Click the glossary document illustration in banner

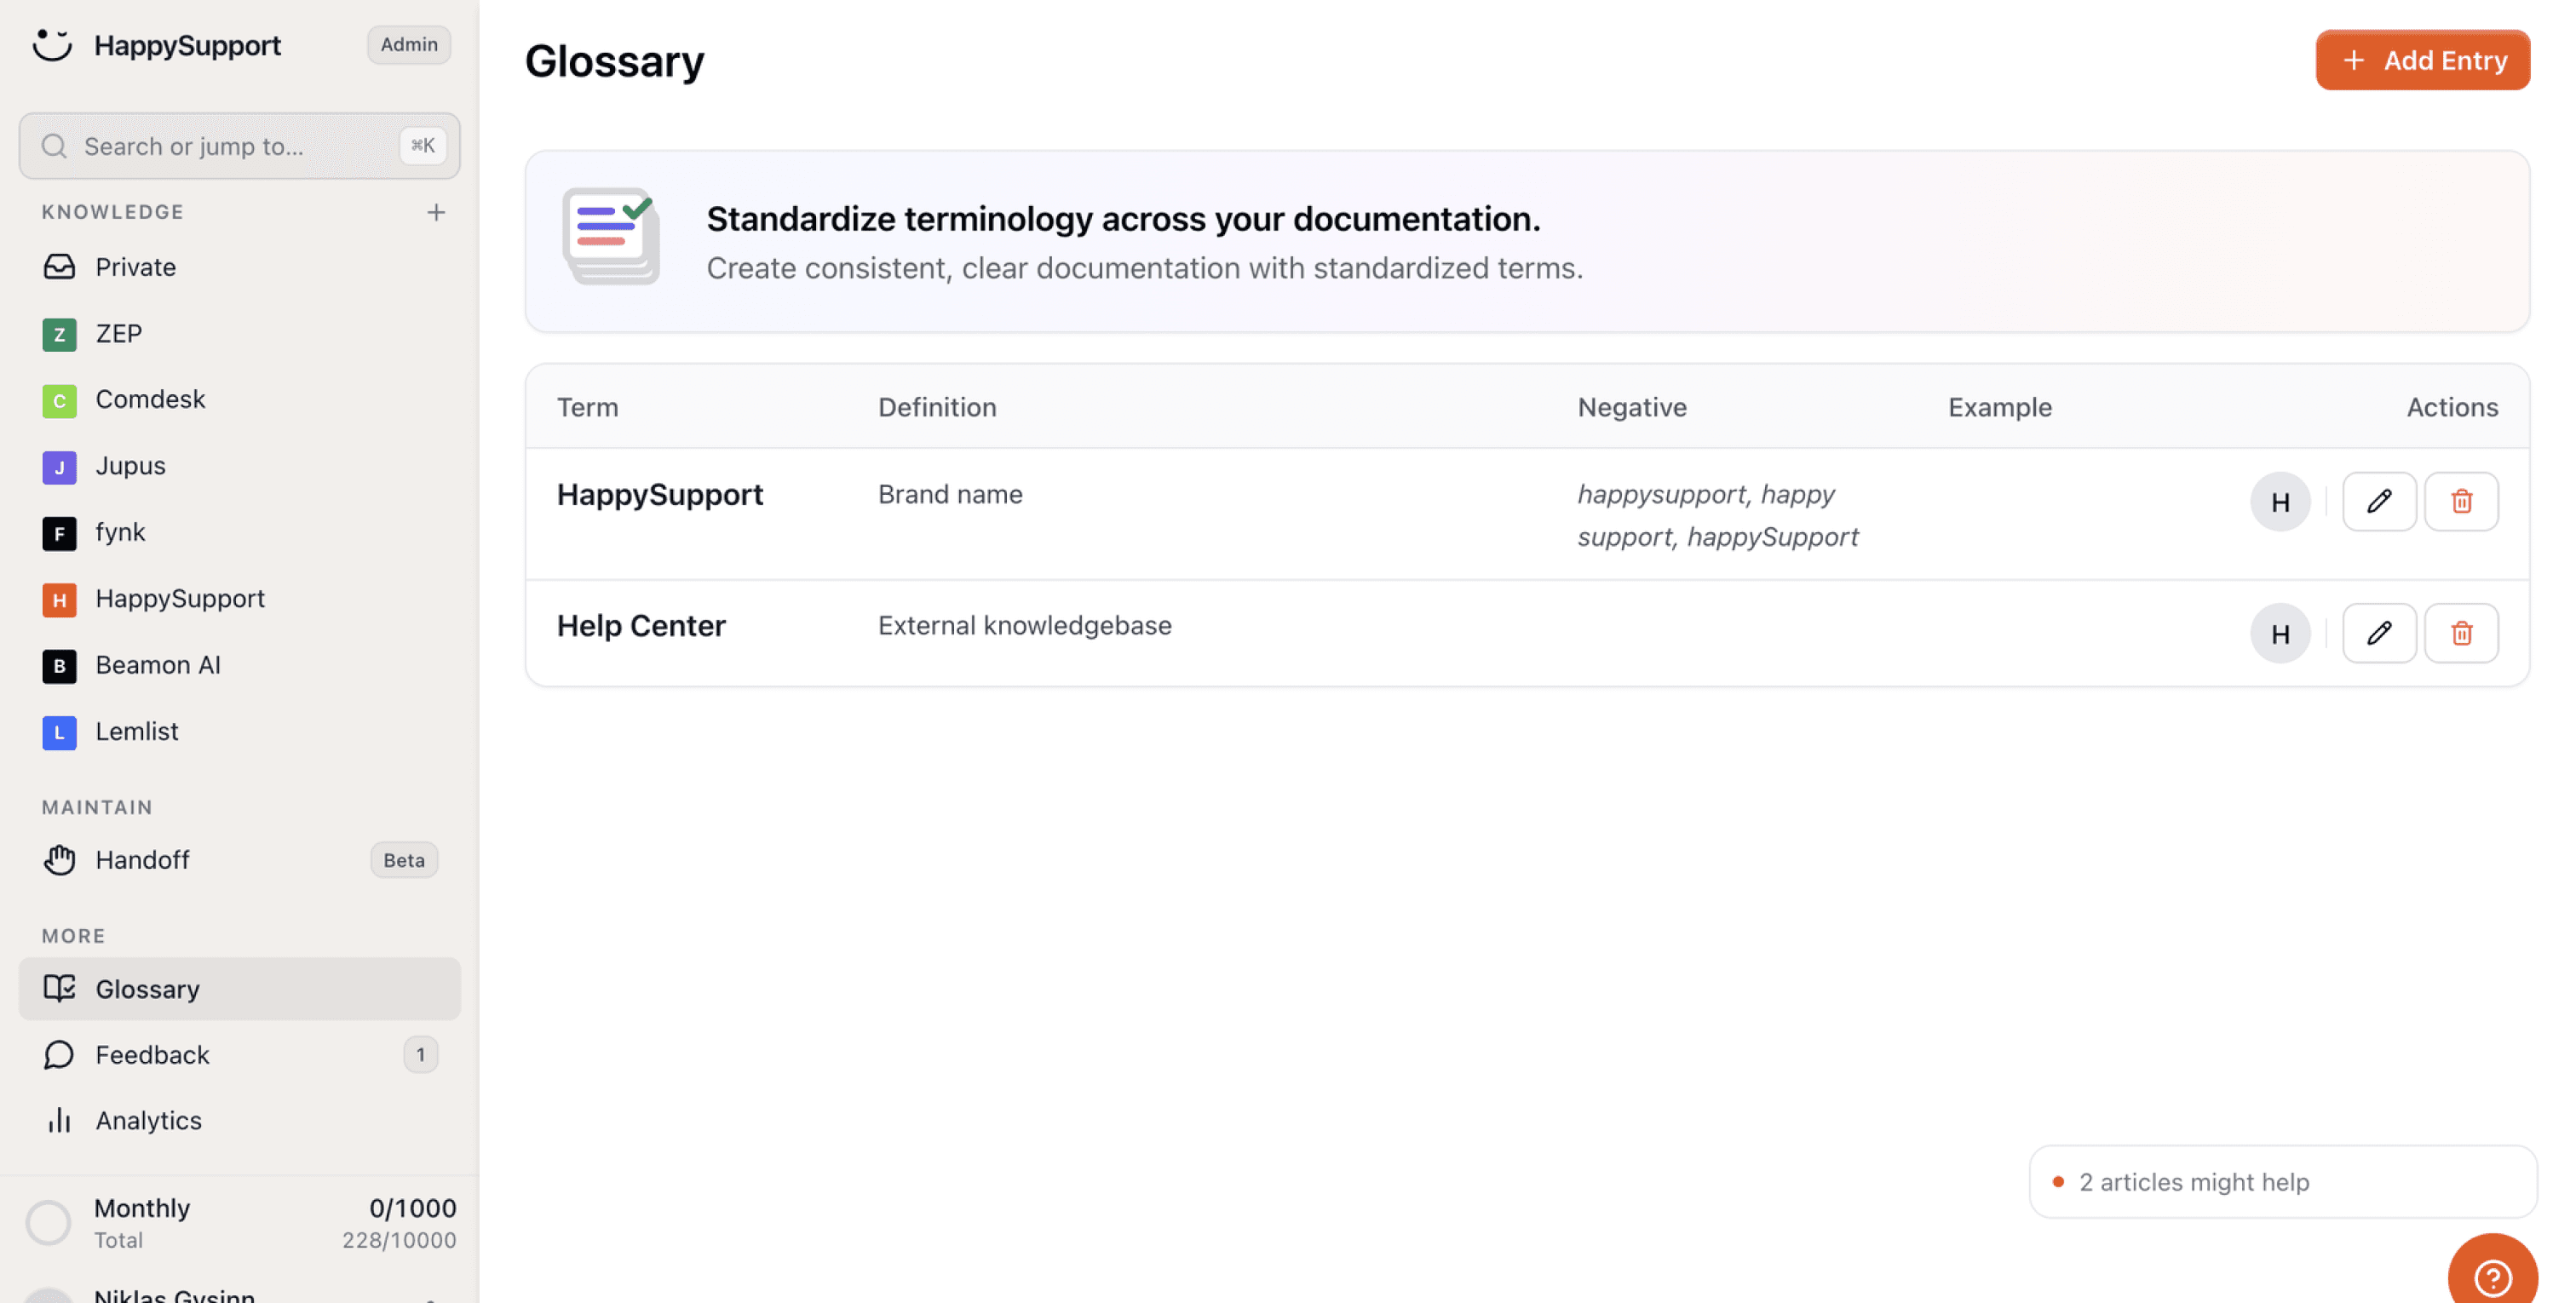611,236
